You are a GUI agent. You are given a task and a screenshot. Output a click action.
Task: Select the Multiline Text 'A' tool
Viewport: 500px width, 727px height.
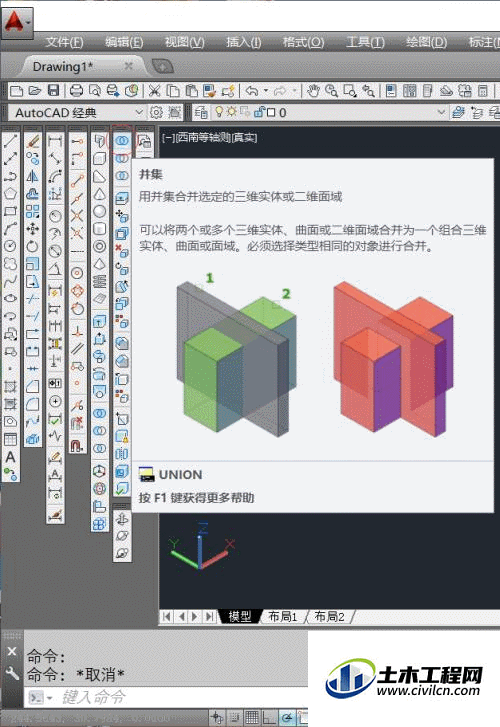click(x=10, y=457)
